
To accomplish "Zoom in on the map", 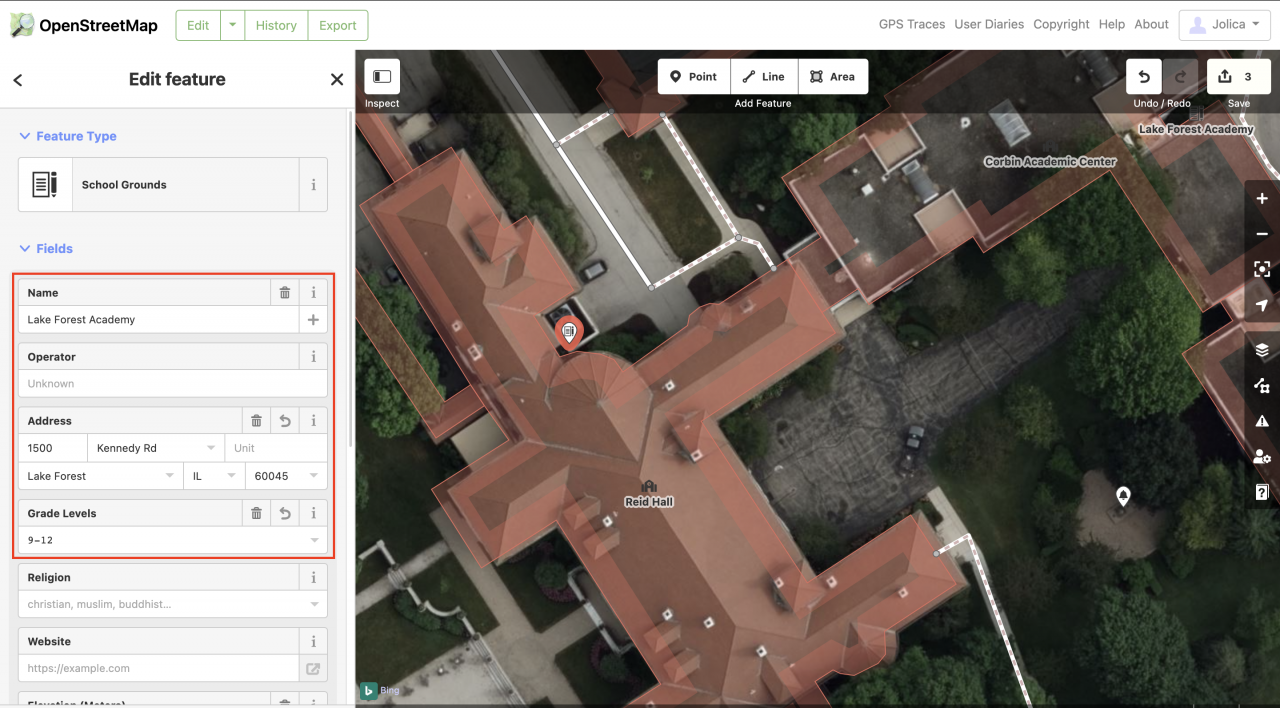I will pos(1262,198).
